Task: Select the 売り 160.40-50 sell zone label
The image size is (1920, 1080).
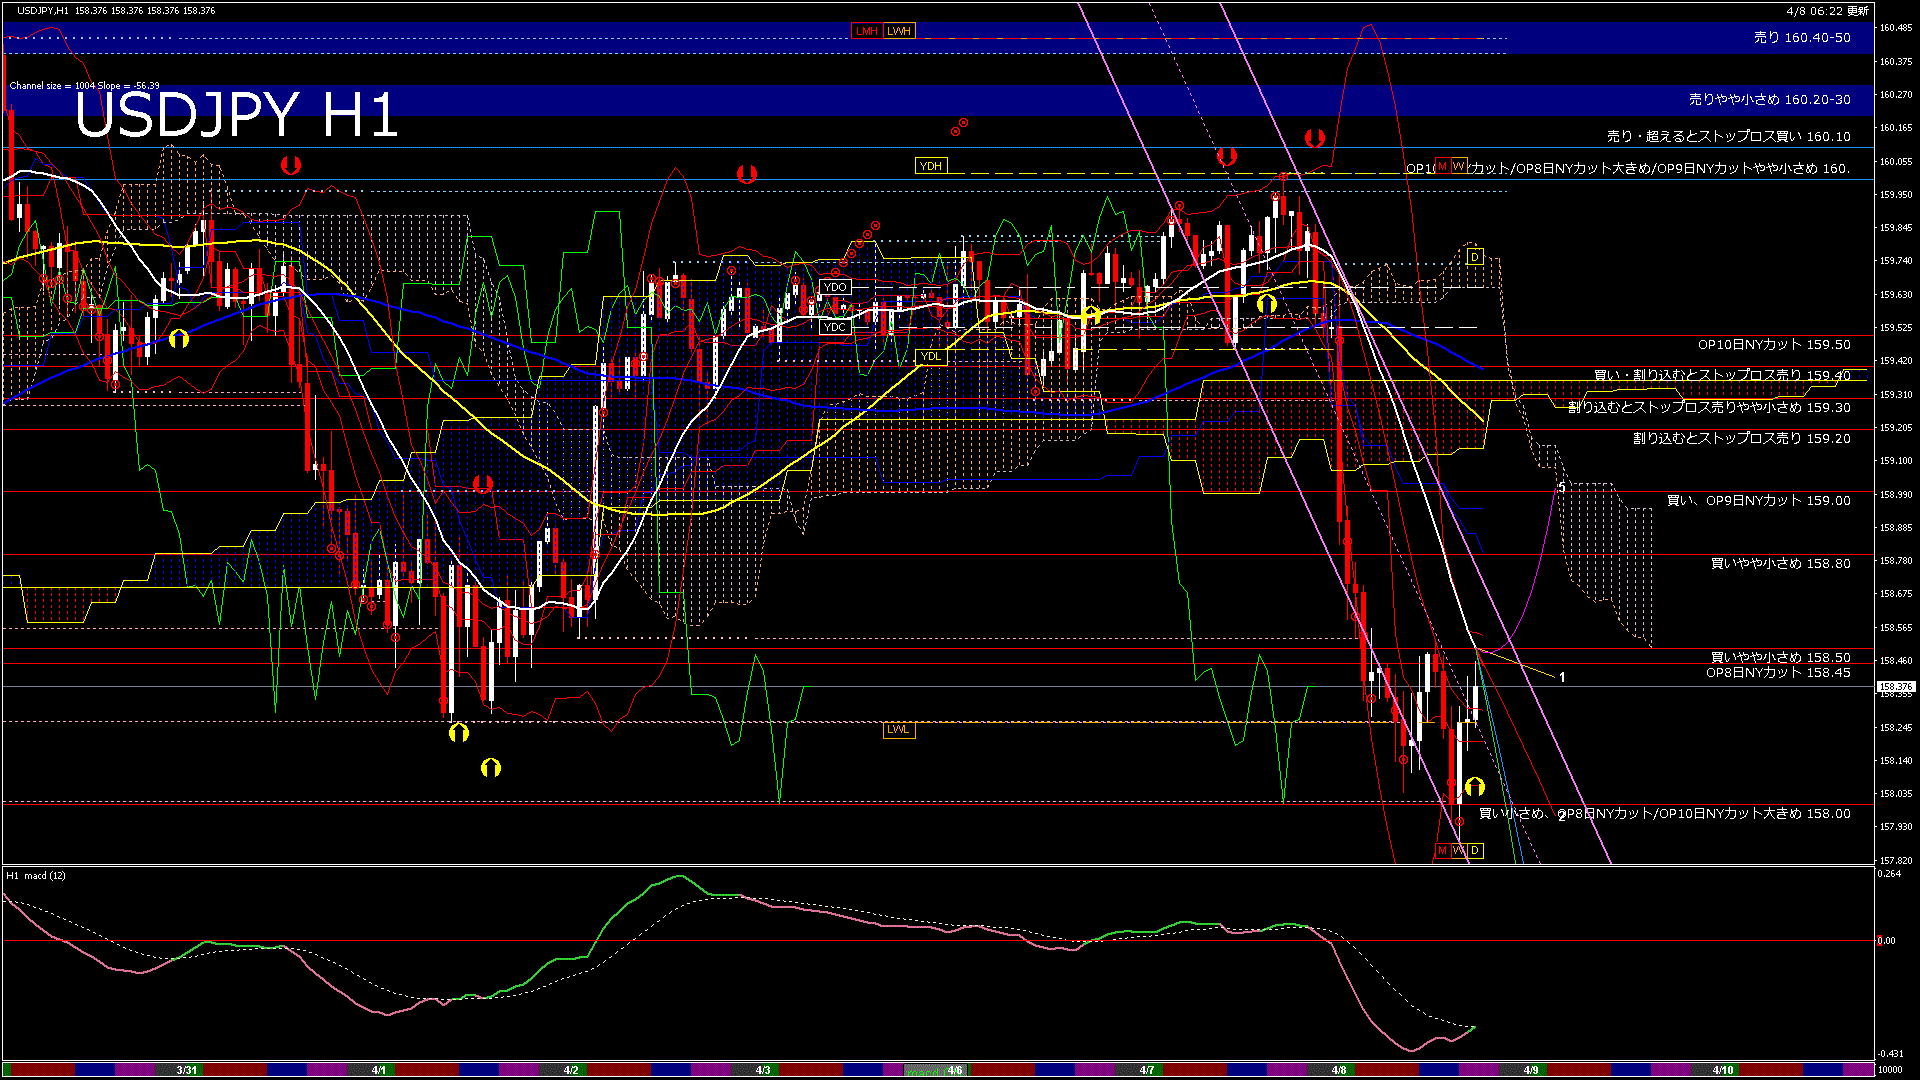Action: click(1802, 38)
